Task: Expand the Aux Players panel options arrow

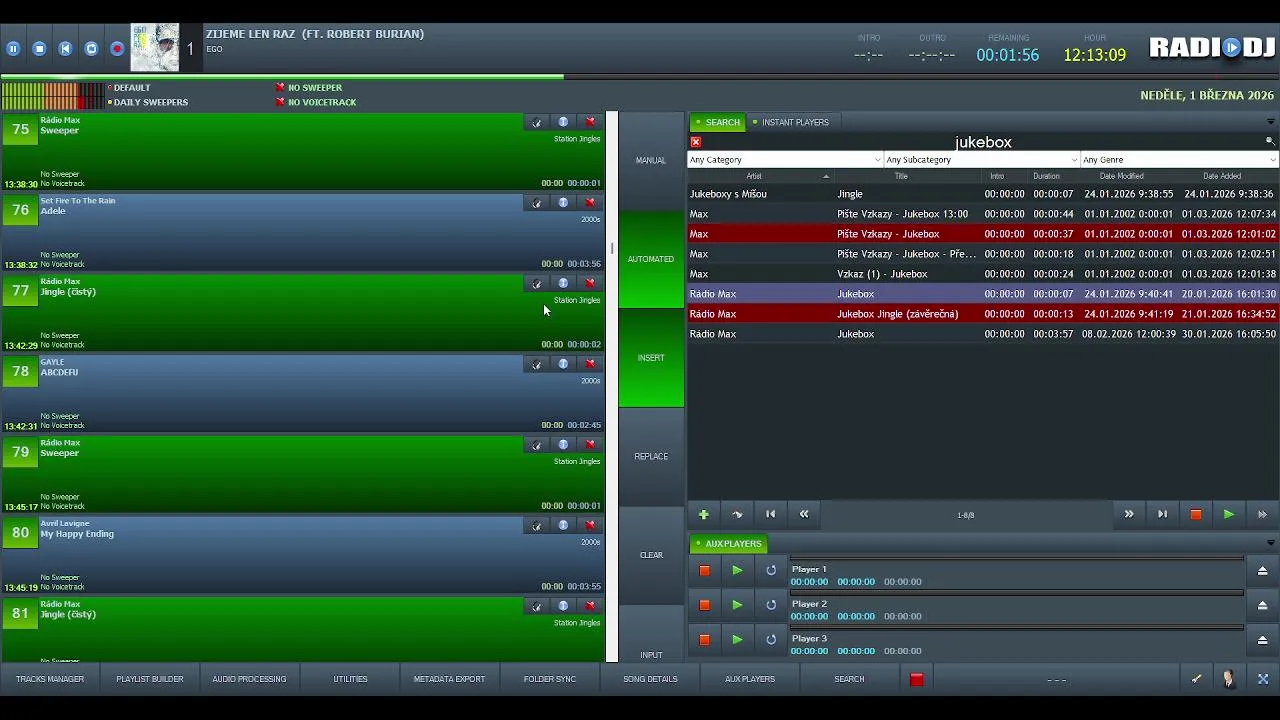Action: pos(1270,543)
